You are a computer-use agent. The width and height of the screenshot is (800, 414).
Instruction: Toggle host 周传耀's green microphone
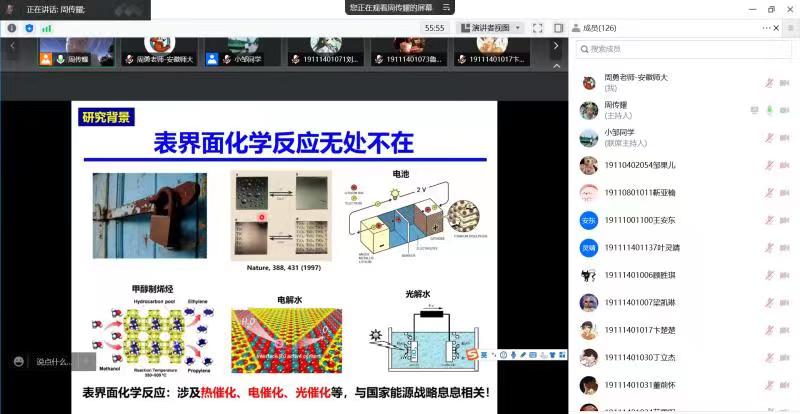click(770, 109)
